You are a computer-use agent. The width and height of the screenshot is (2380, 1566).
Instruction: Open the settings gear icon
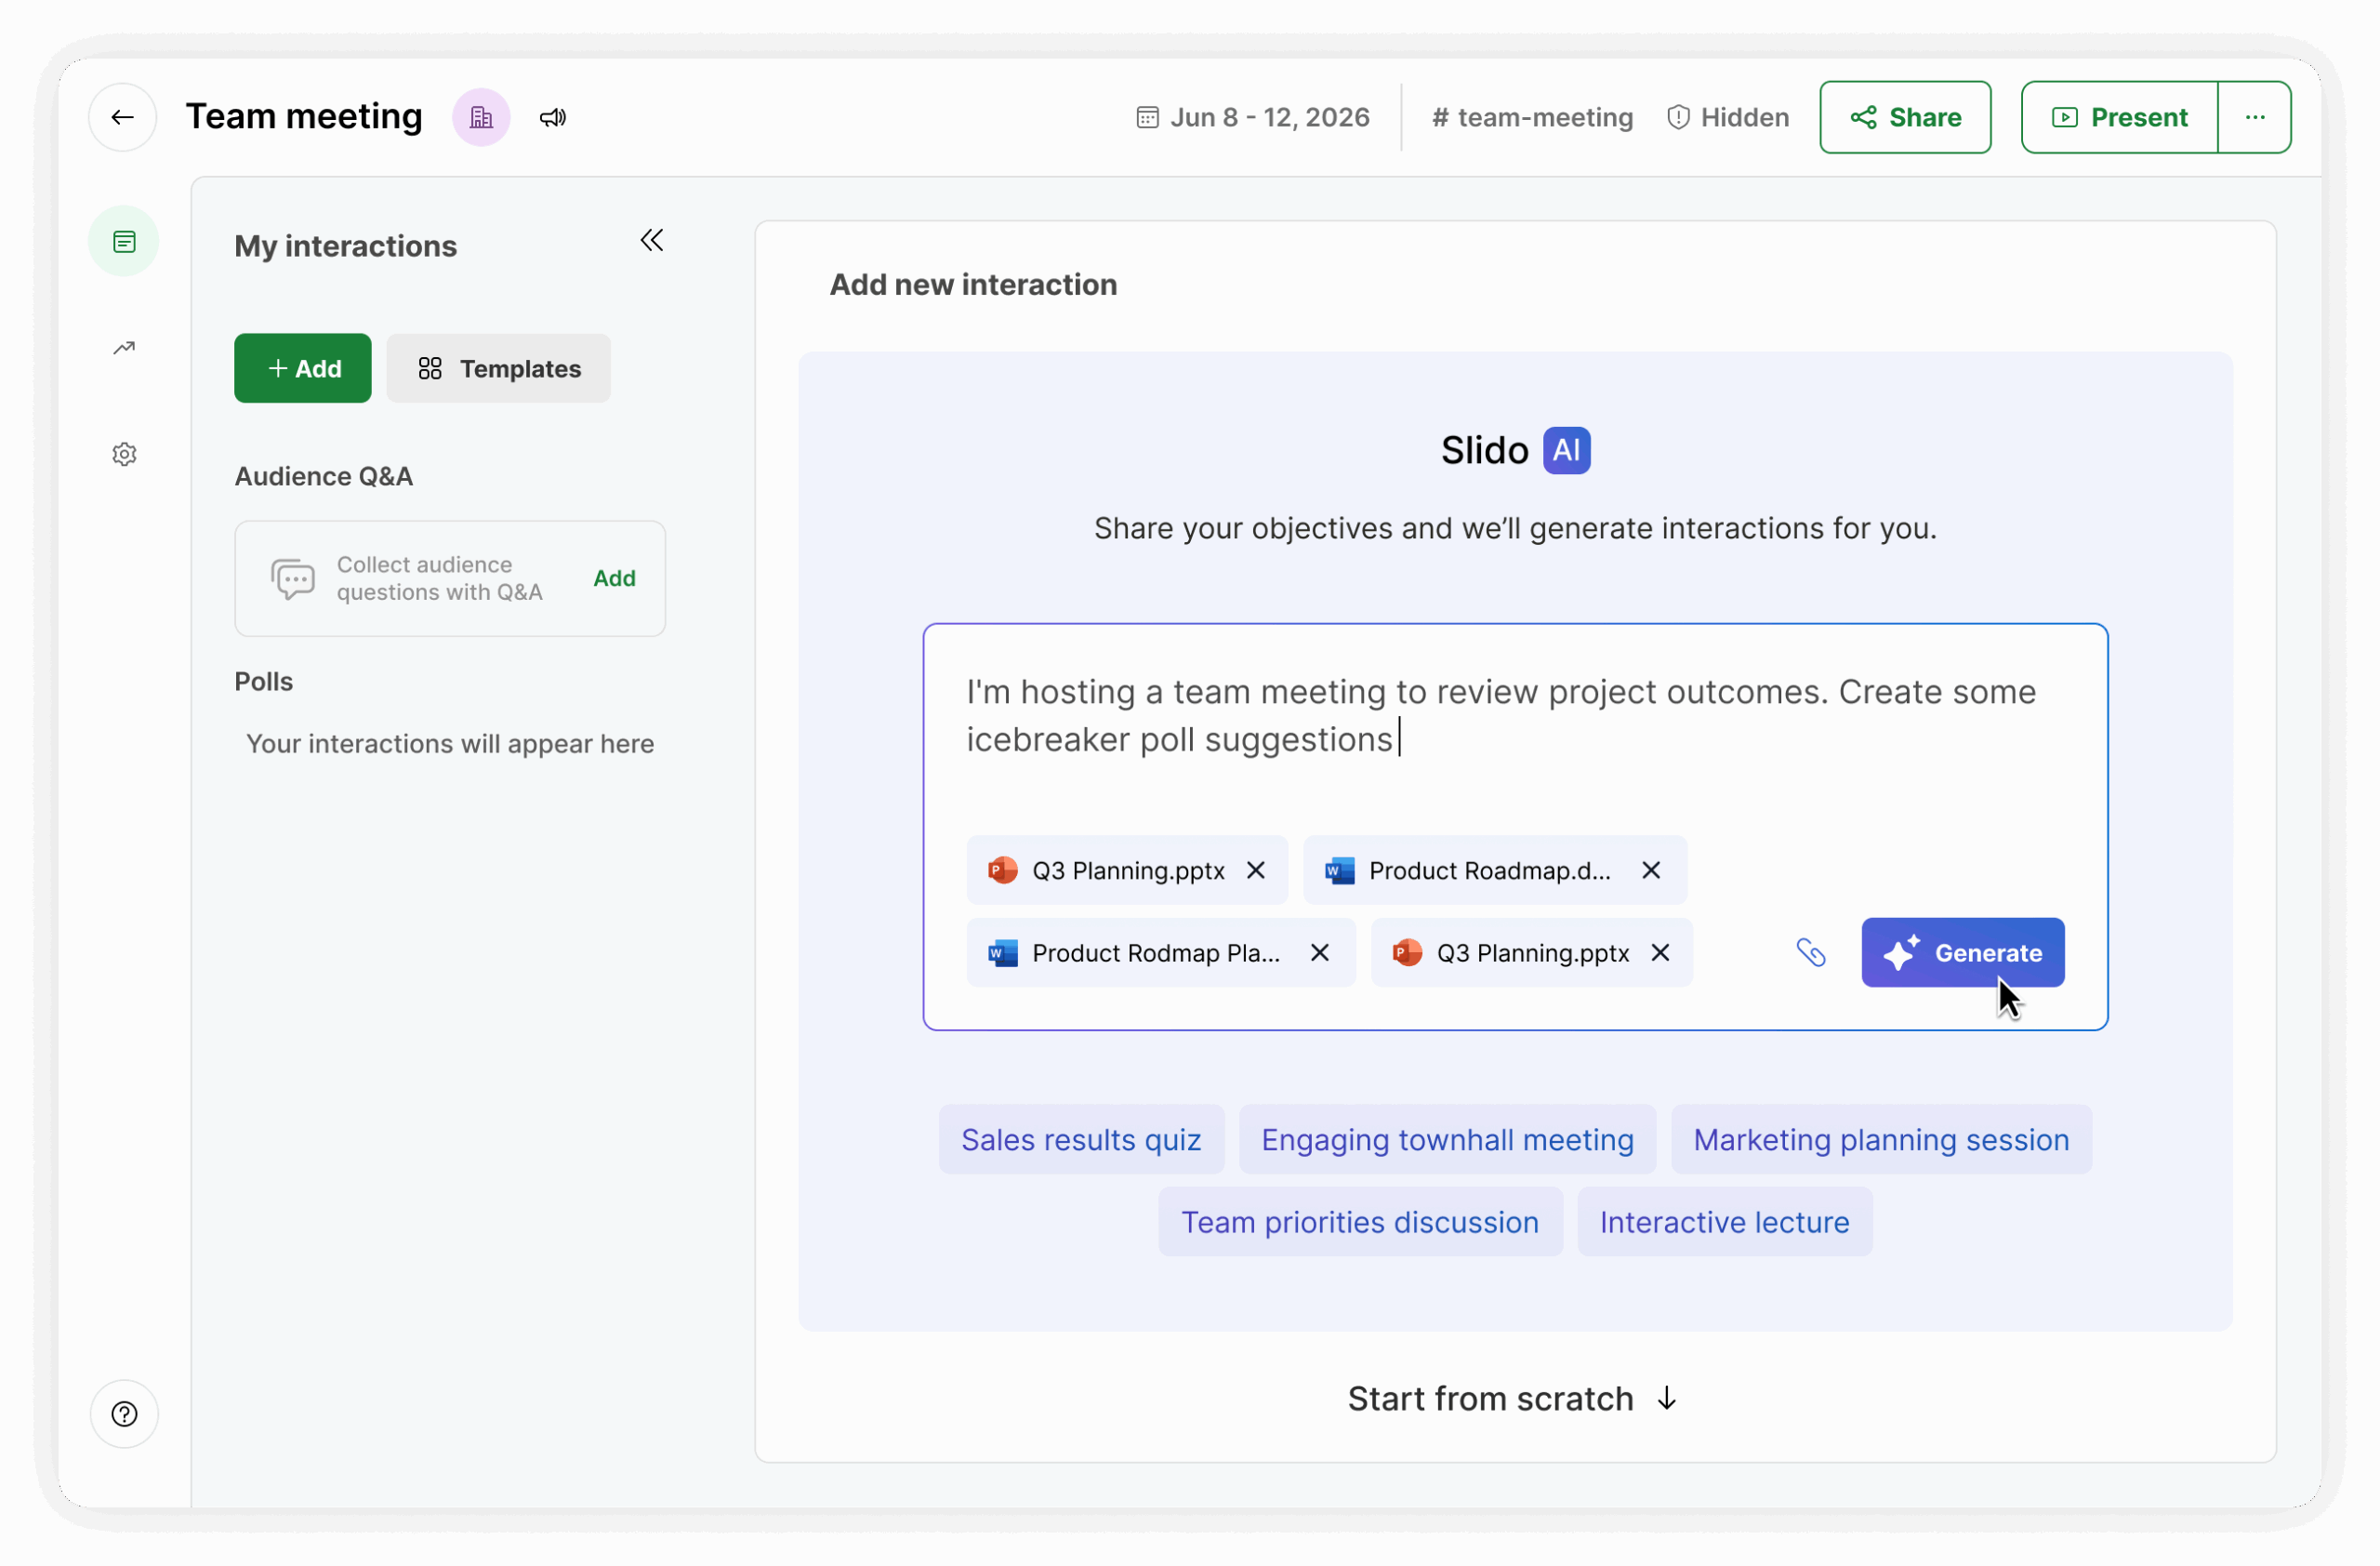point(124,454)
